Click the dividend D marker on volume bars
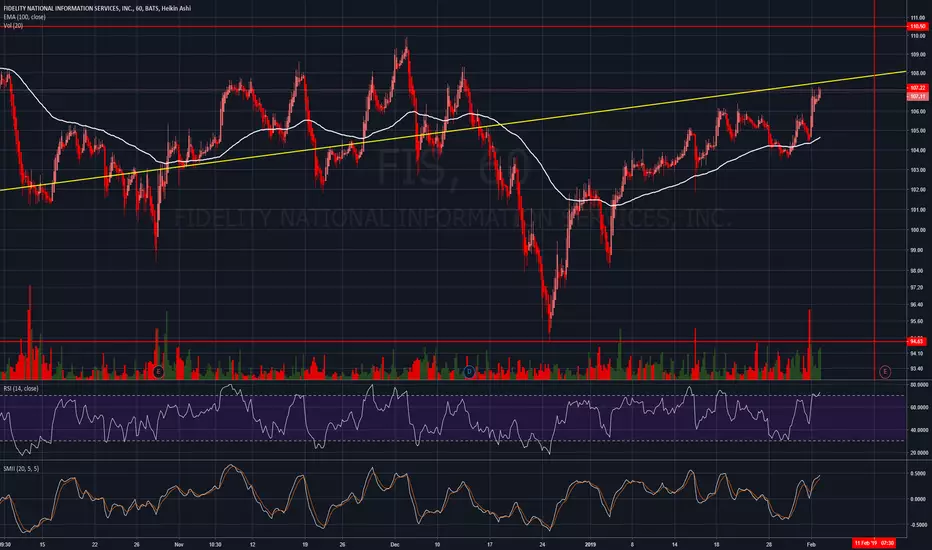The height and width of the screenshot is (550, 932). [469, 372]
